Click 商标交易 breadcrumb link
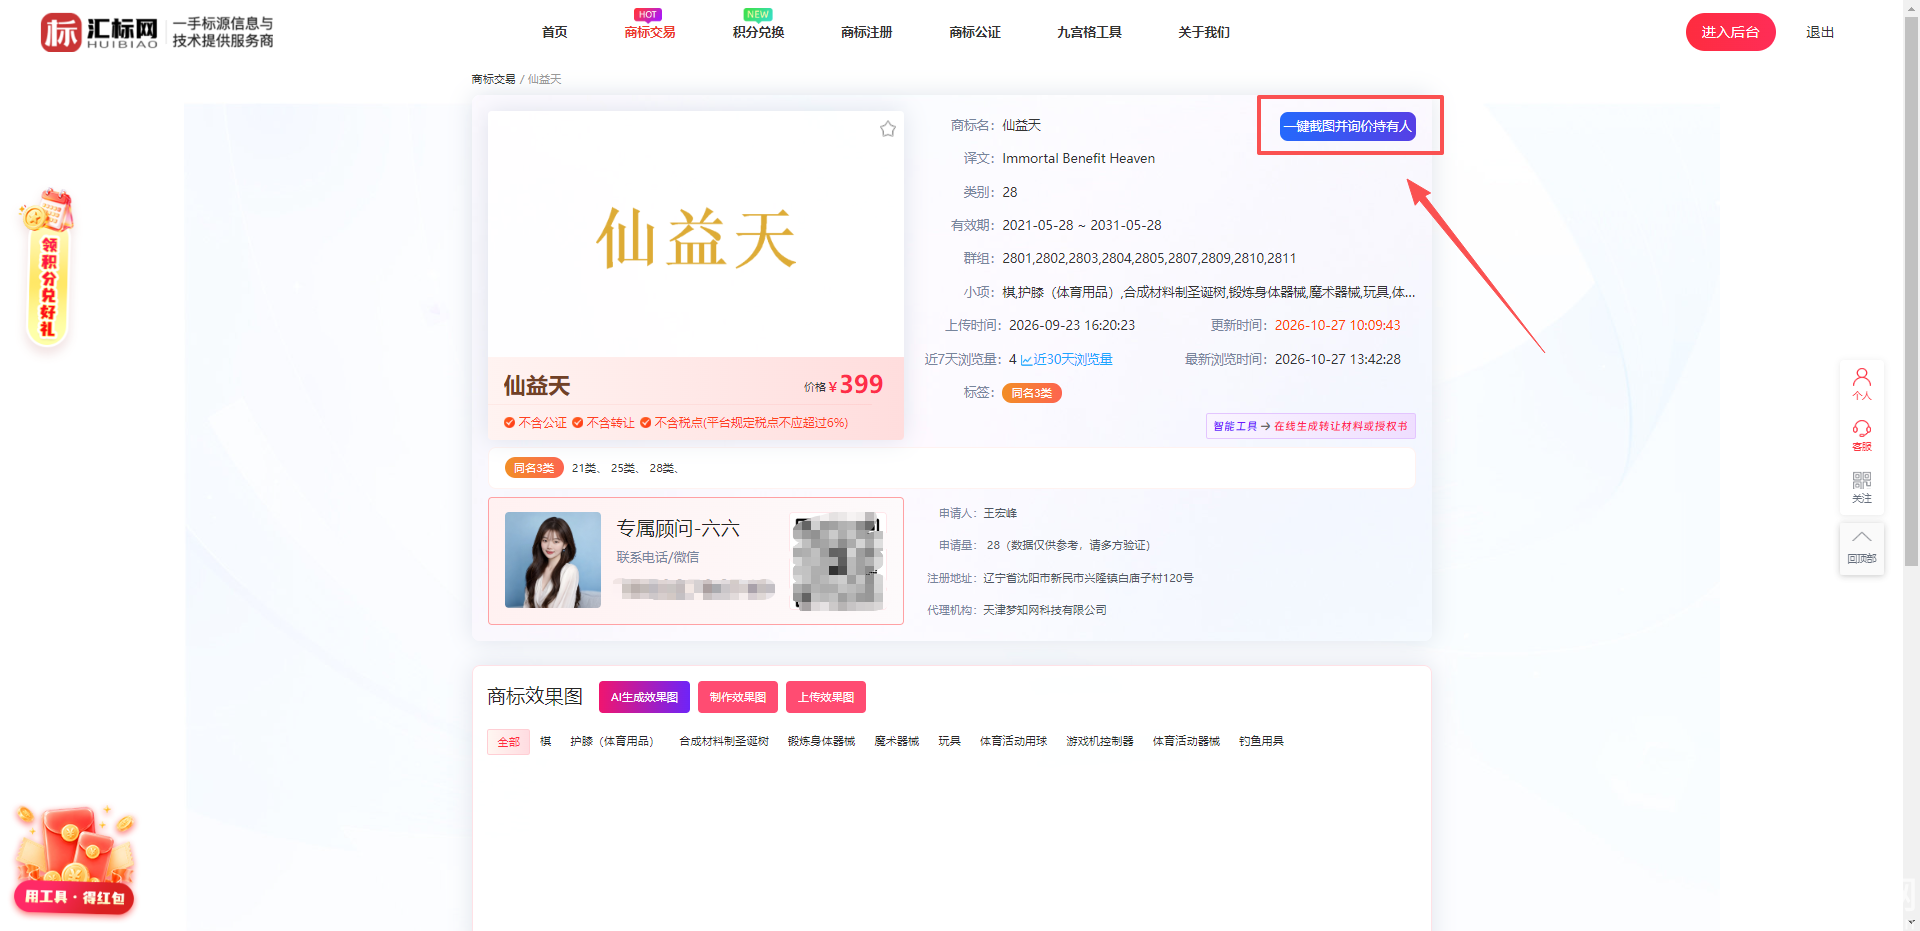This screenshot has width=1920, height=931. pos(493,79)
